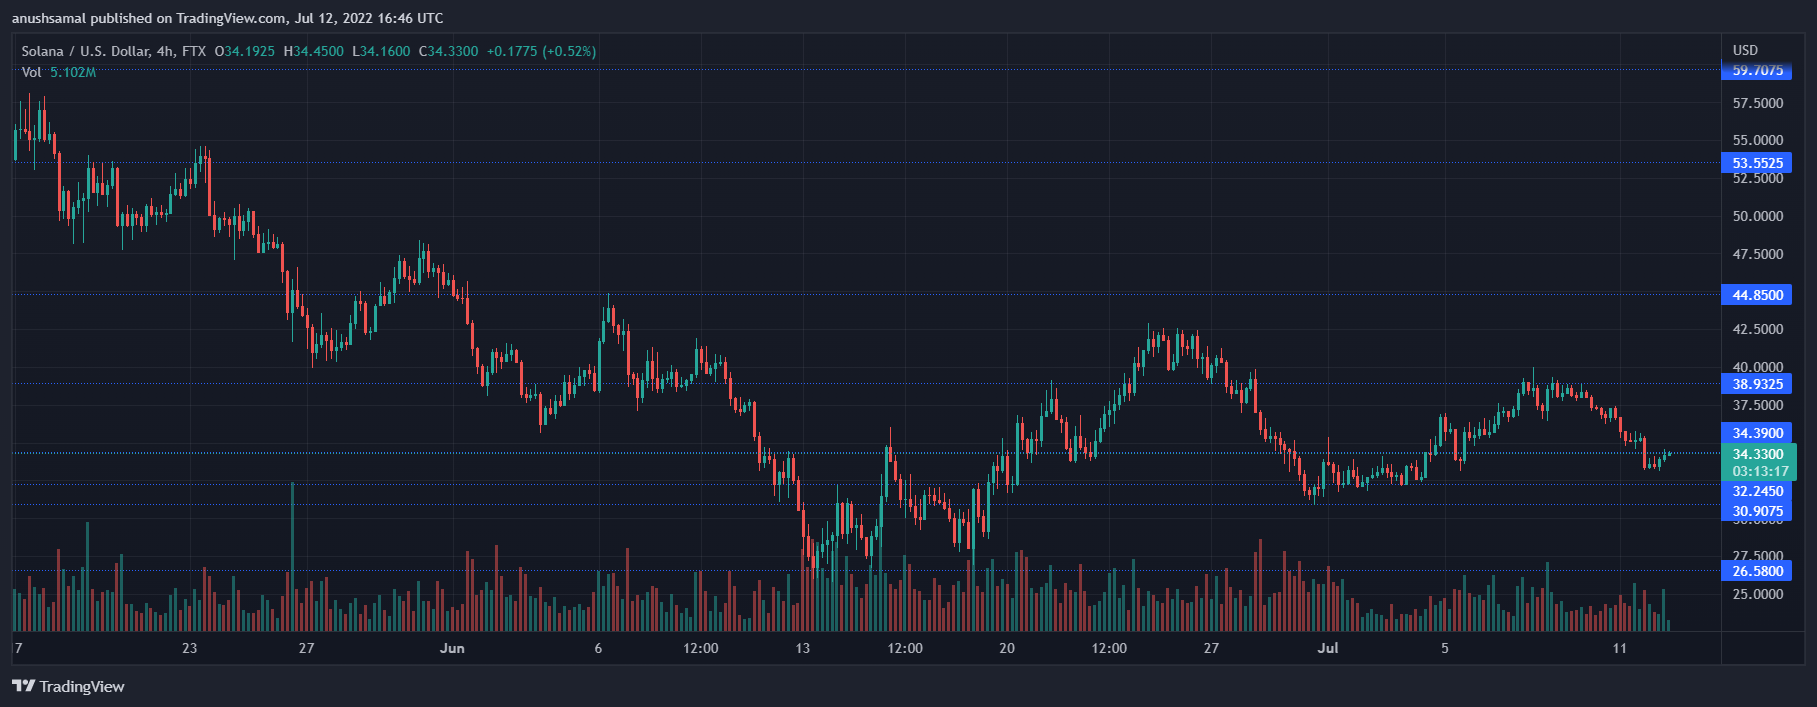Viewport: 1817px width, 707px height.
Task: Select the 34.3900 price level tag
Action: (x=1757, y=433)
